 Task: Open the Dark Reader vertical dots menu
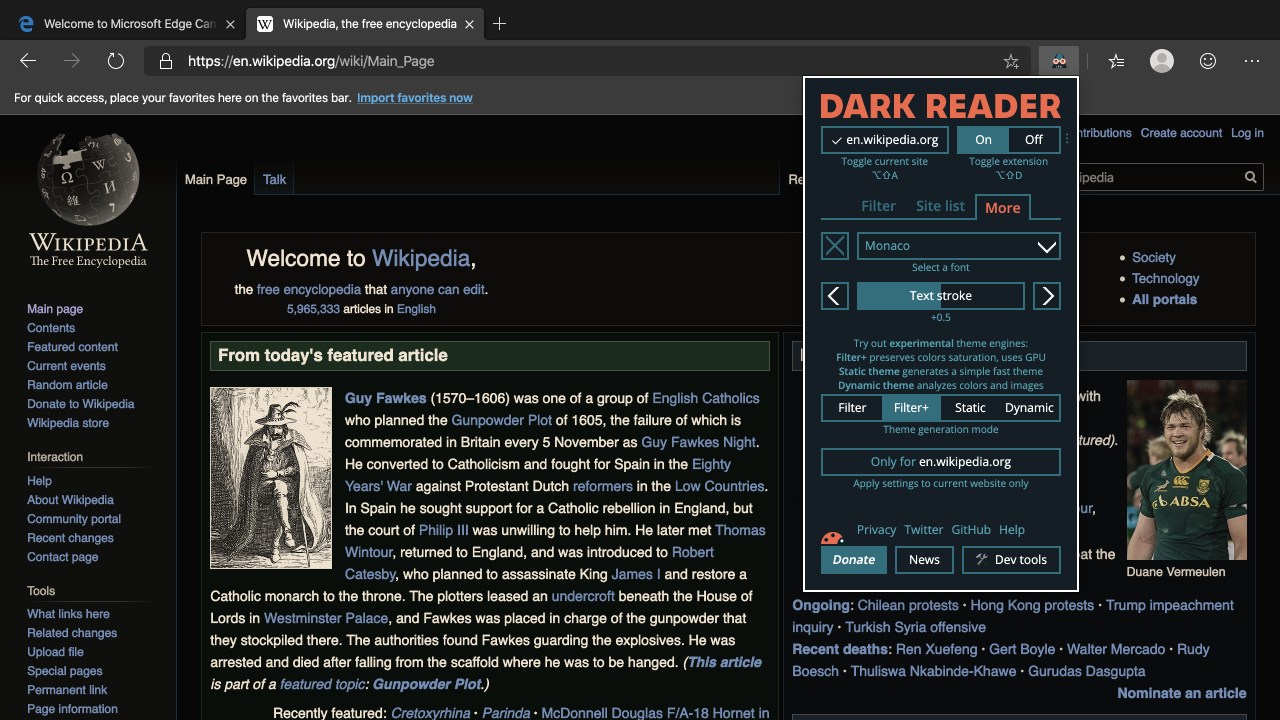tap(1067, 140)
